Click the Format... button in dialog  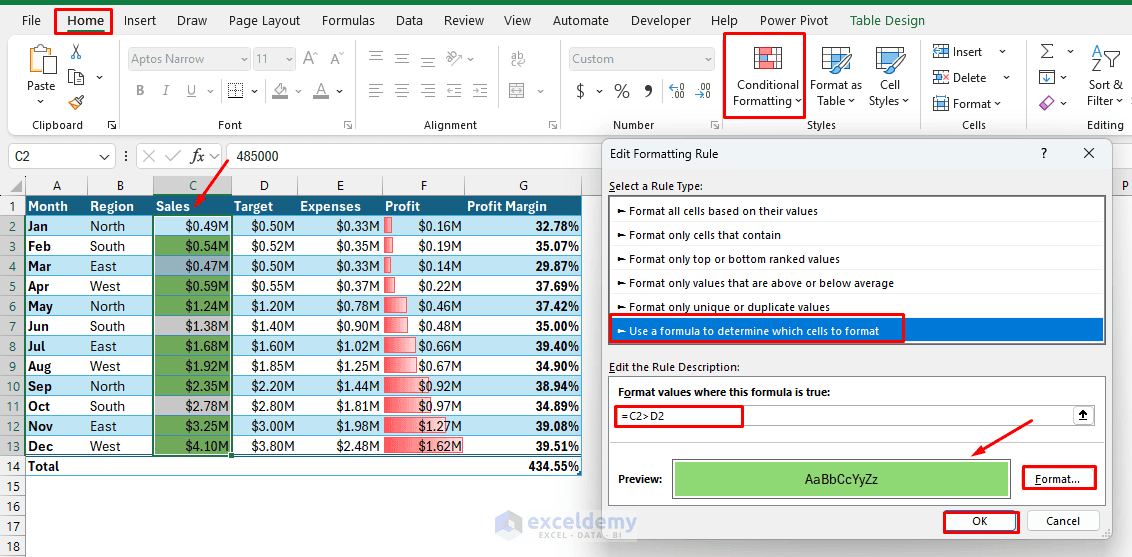(x=1058, y=479)
